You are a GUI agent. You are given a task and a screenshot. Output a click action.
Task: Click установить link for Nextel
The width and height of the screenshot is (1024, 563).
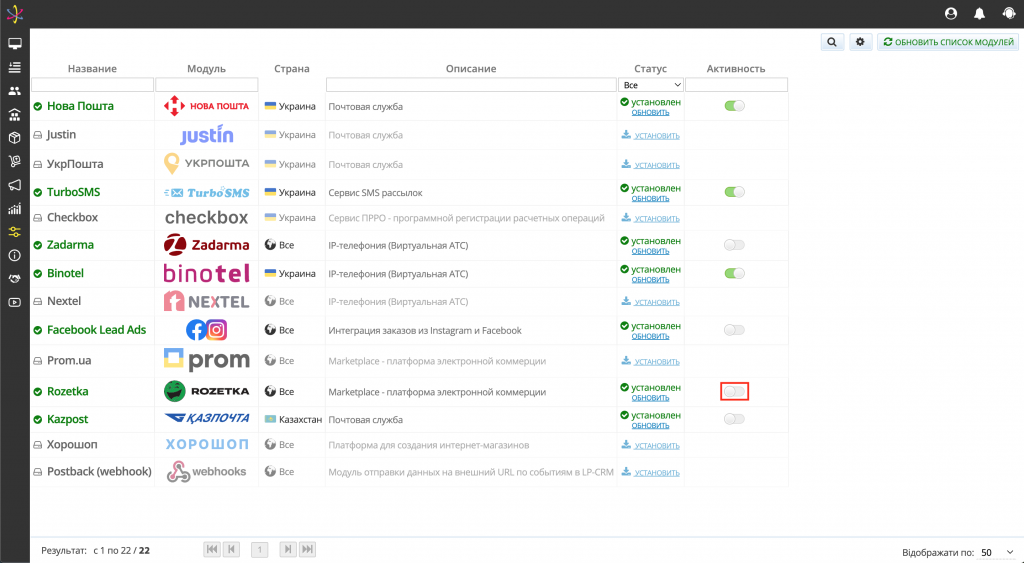click(657, 302)
